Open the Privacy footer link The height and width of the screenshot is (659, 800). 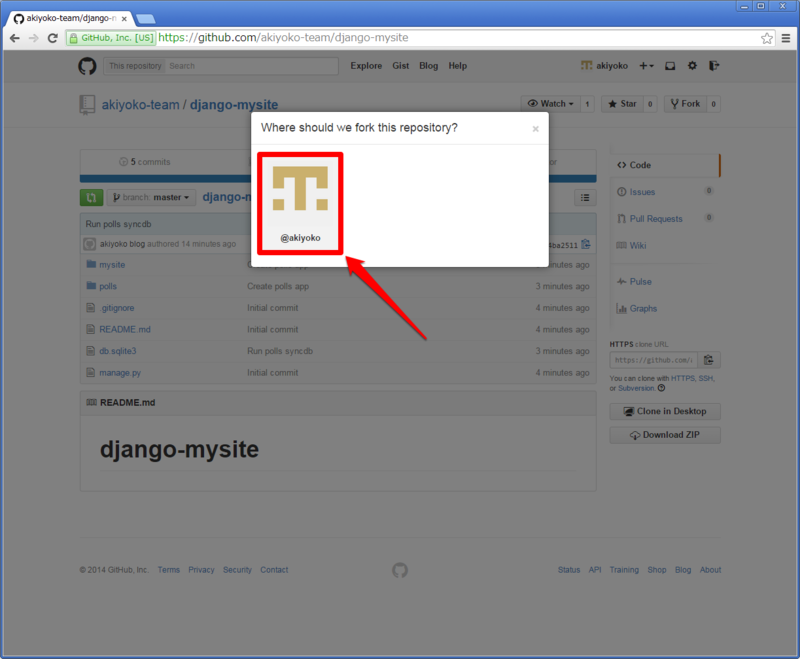coord(201,570)
